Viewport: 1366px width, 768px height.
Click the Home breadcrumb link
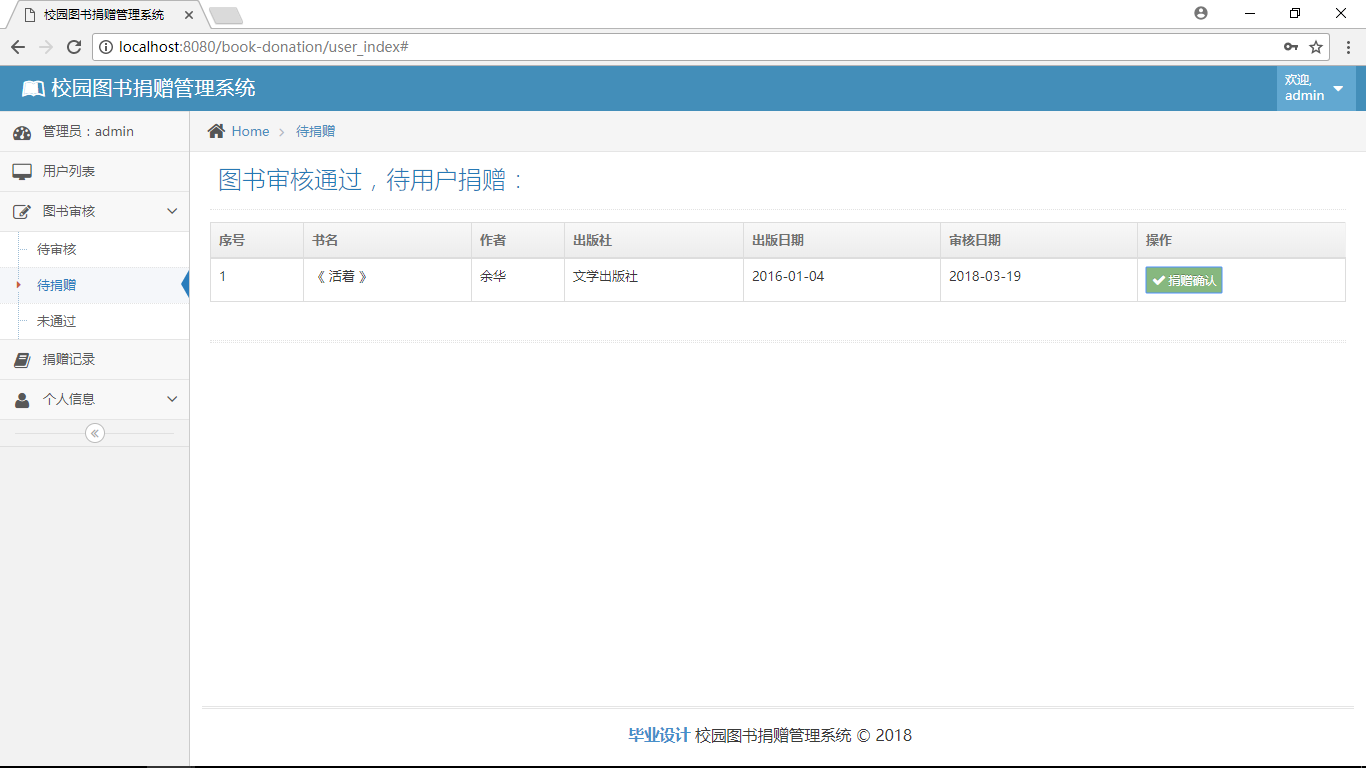click(250, 131)
